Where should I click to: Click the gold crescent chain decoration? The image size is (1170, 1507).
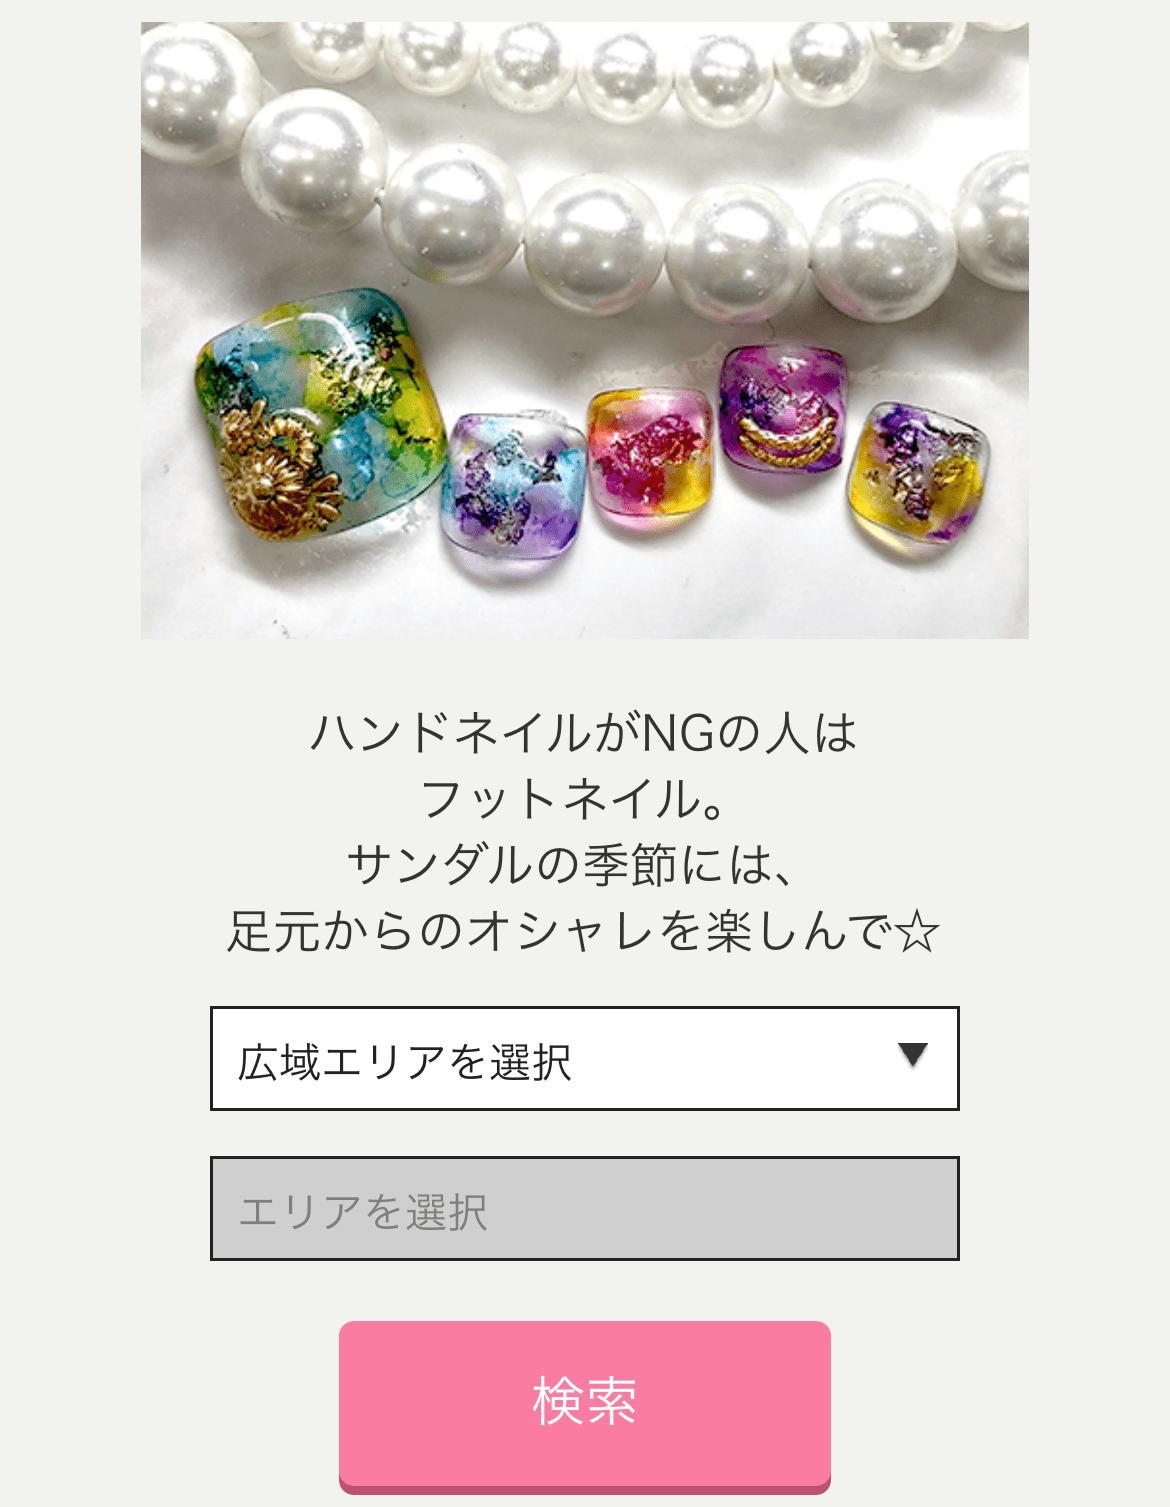click(x=788, y=442)
